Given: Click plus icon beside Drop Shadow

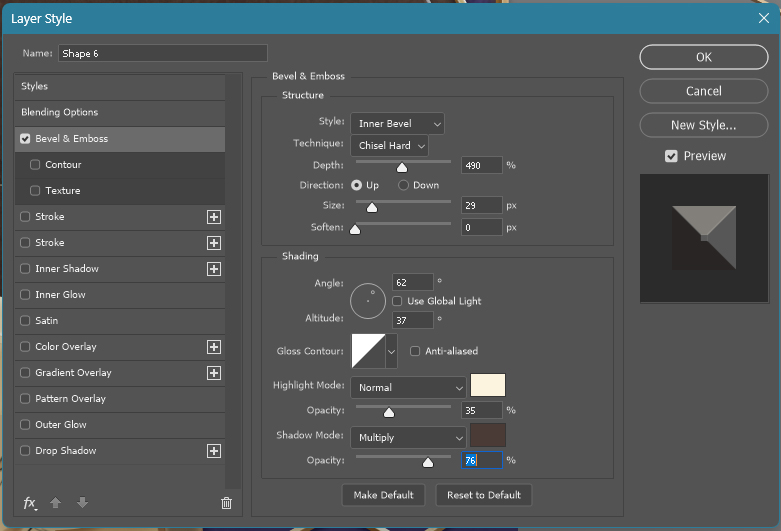Looking at the screenshot, I should click(x=214, y=451).
